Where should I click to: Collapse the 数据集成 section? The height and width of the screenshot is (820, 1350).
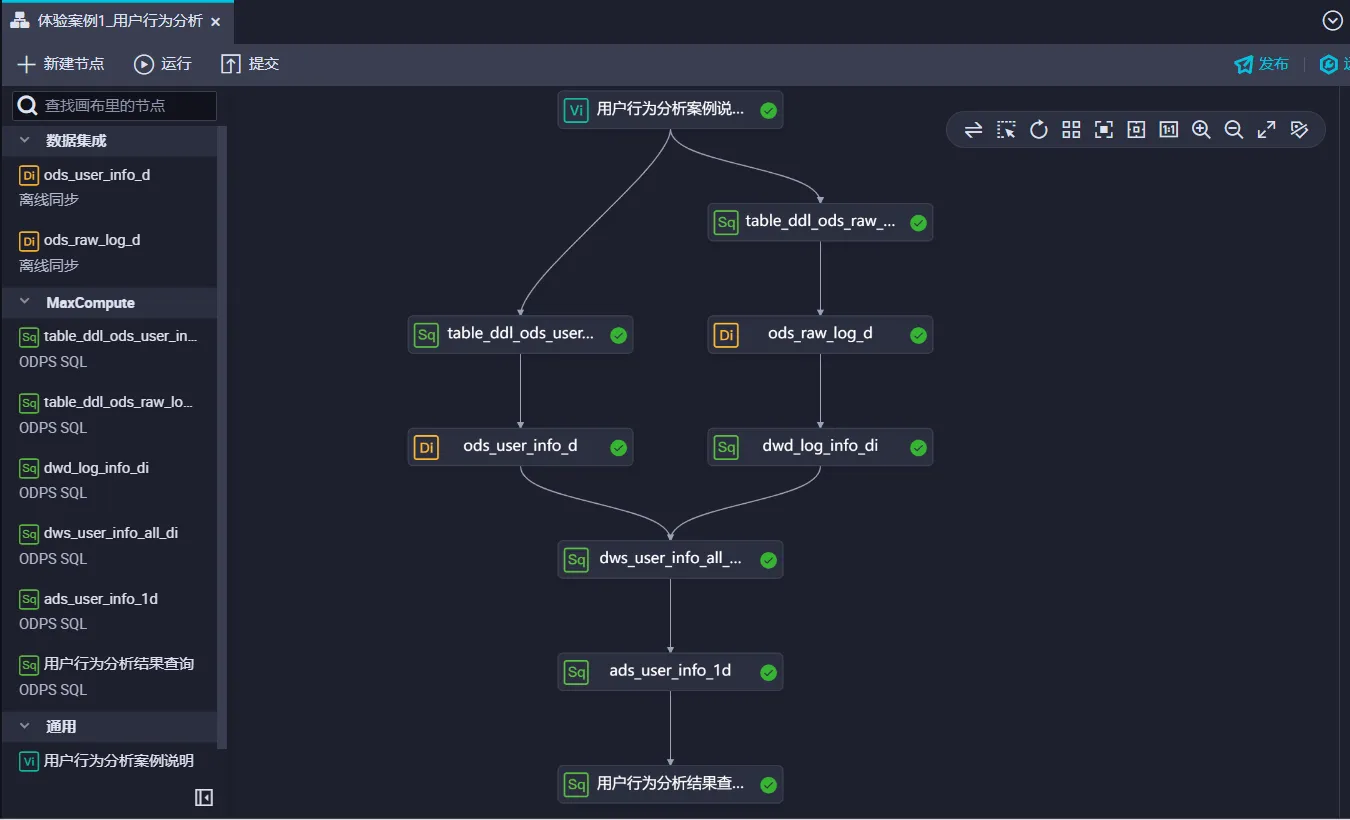25,141
